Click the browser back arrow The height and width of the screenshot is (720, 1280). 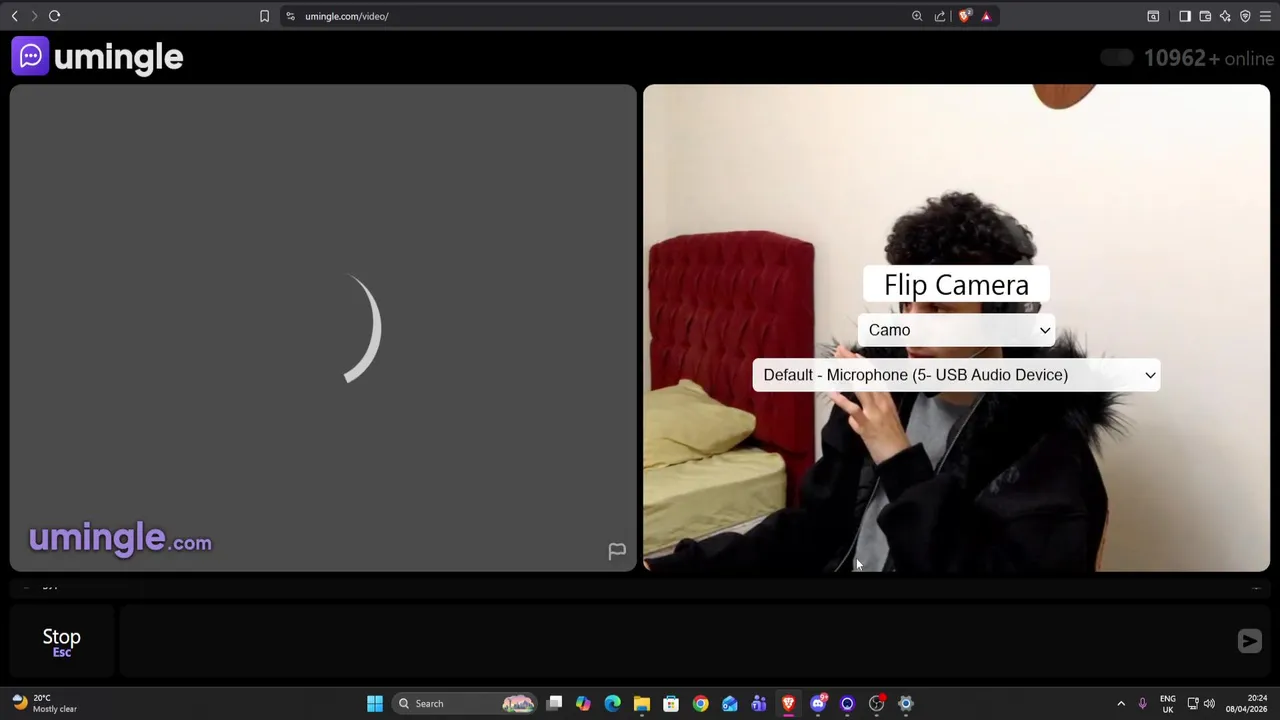tap(14, 16)
